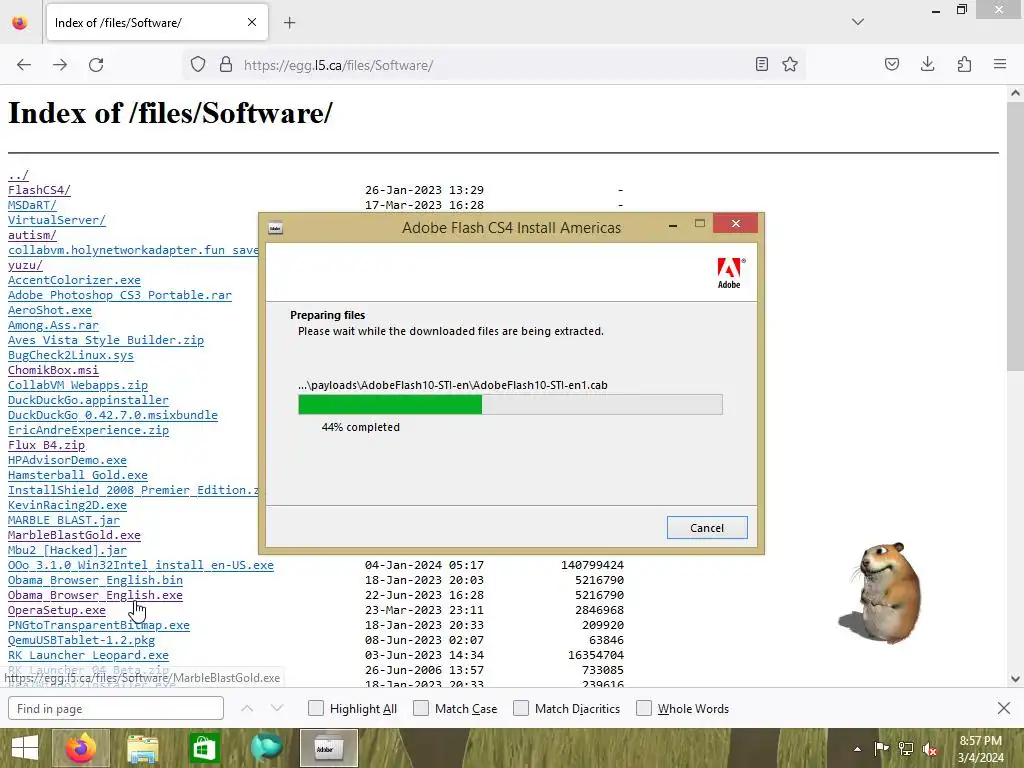
Task: Open the FlashCS4/ folder link
Action: tap(39, 190)
